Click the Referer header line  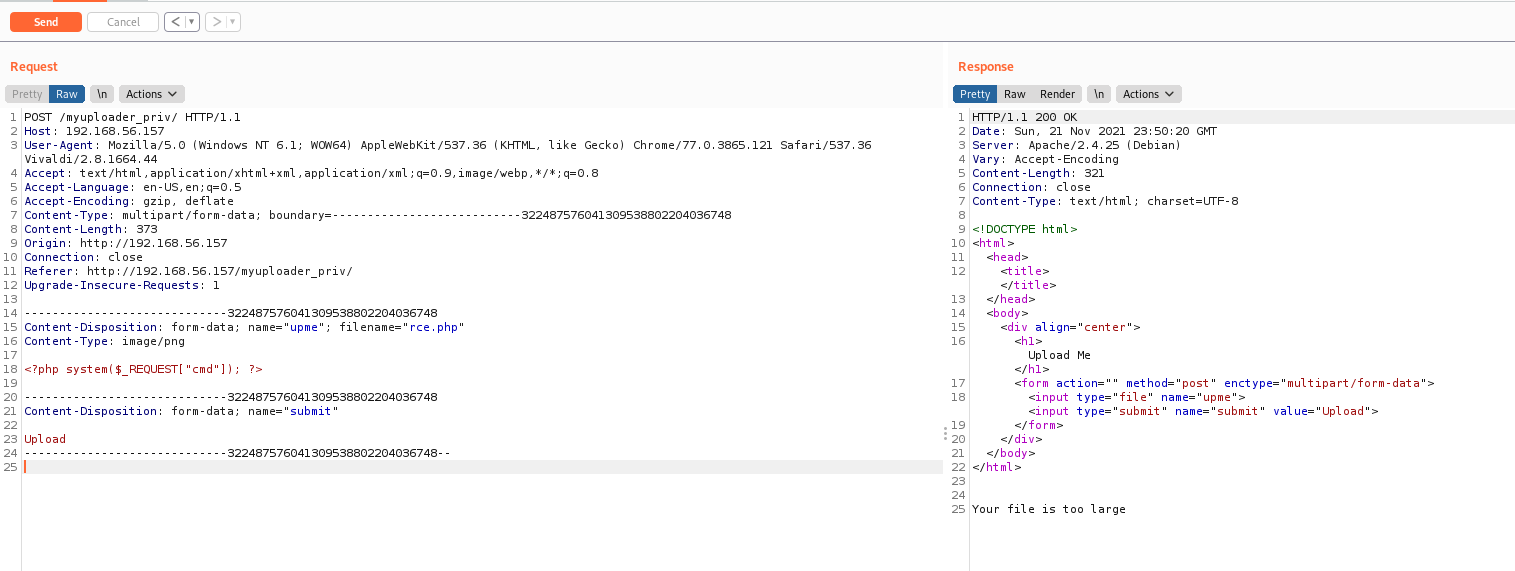[x=188, y=271]
